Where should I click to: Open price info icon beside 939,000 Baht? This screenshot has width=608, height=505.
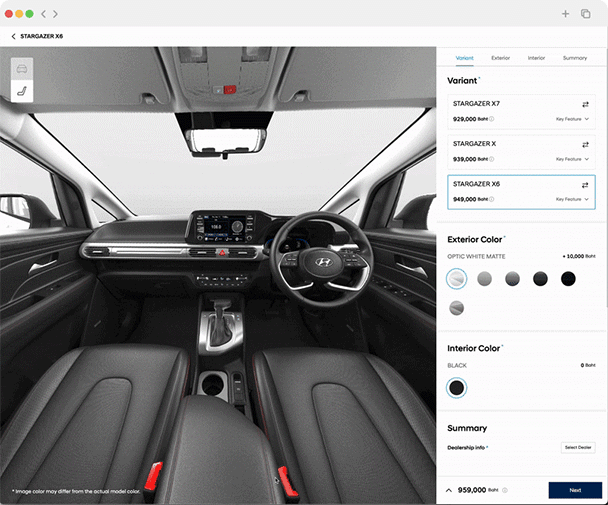point(492,159)
